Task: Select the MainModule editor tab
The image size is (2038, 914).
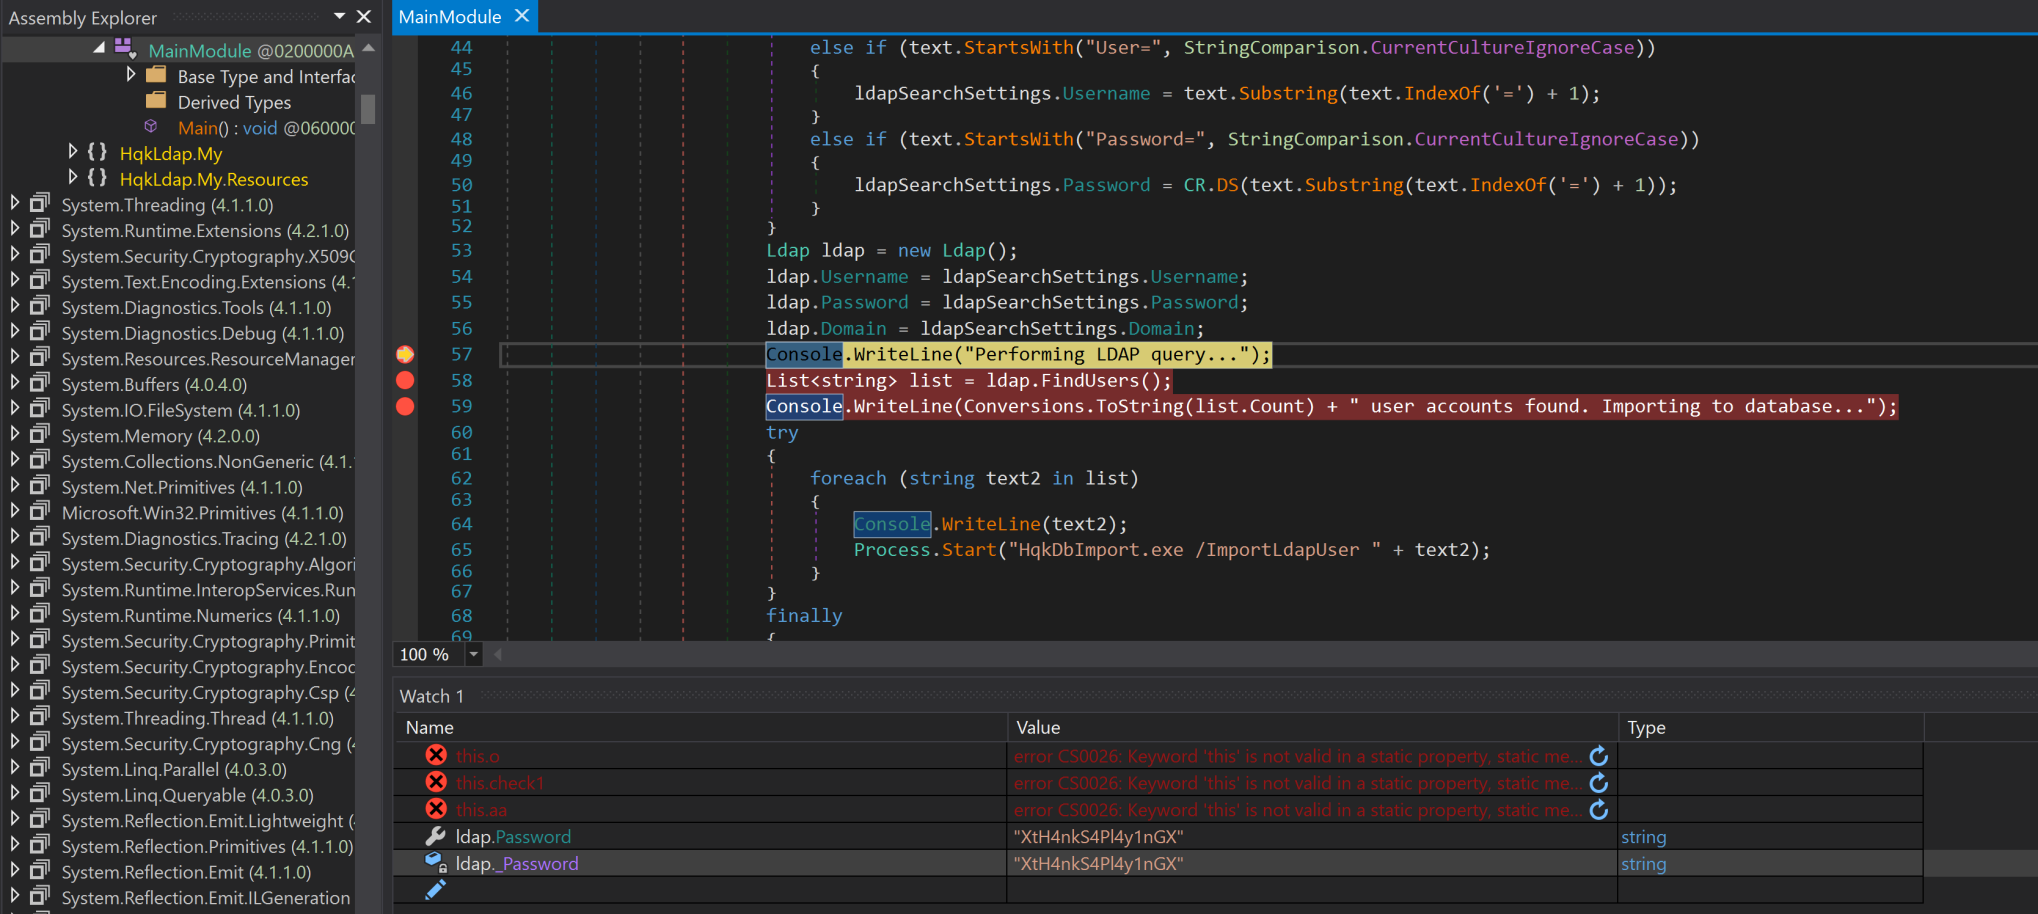Action: [450, 17]
